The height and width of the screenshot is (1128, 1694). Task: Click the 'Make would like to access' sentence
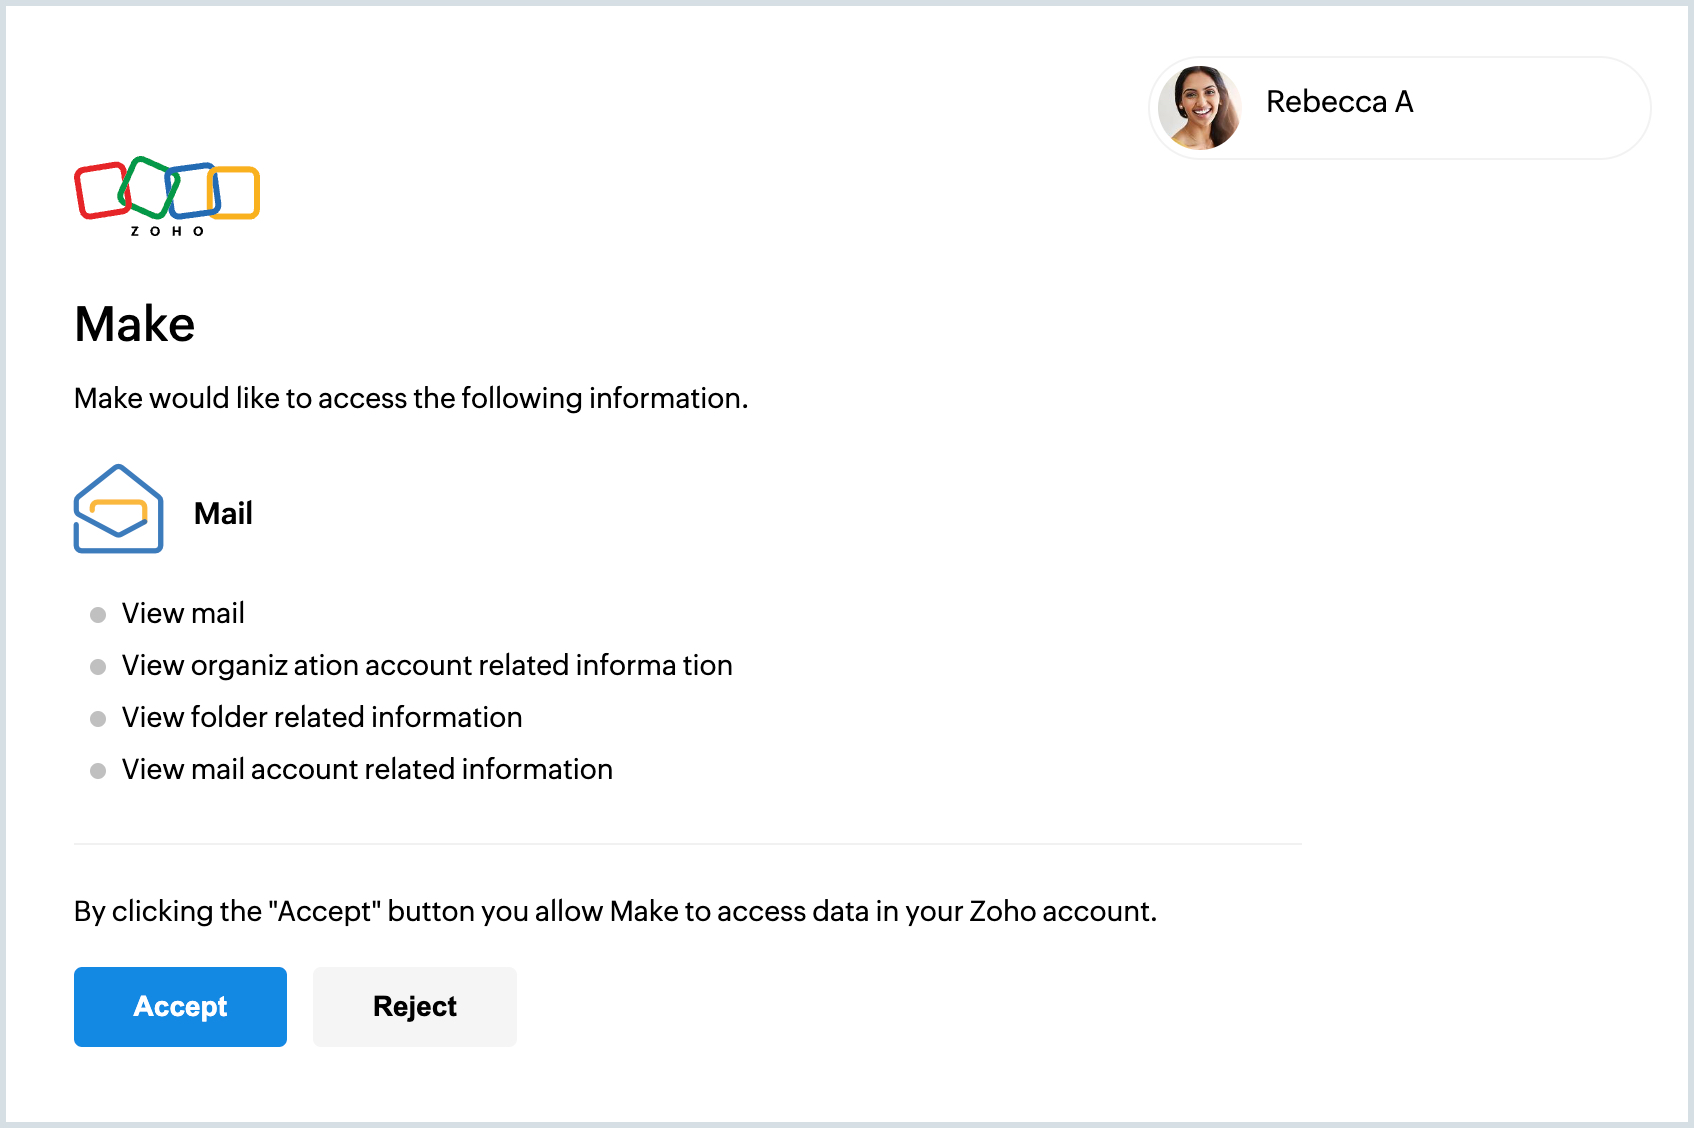411,398
